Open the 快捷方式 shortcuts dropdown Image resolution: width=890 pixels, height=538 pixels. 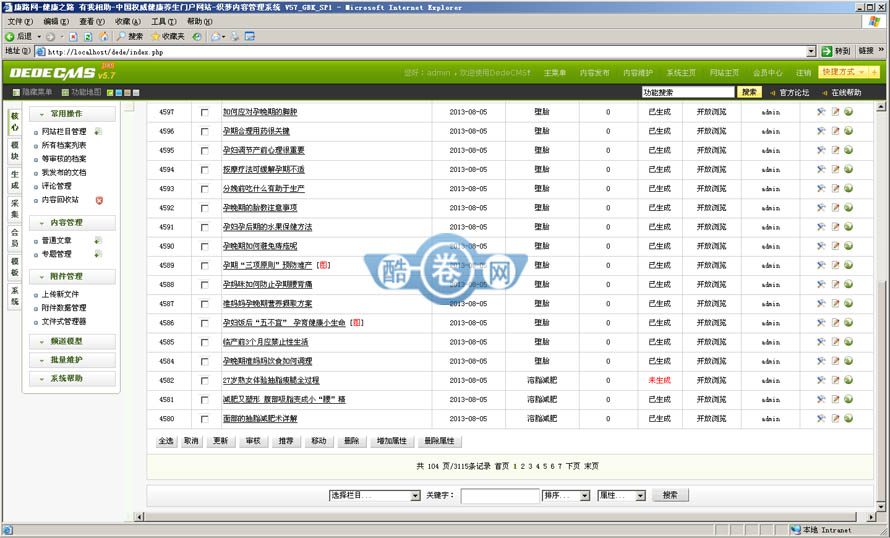coord(843,73)
